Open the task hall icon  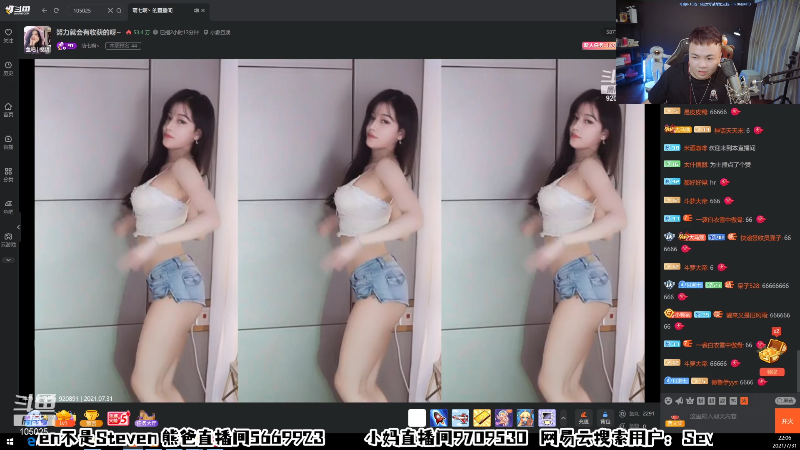(146, 419)
